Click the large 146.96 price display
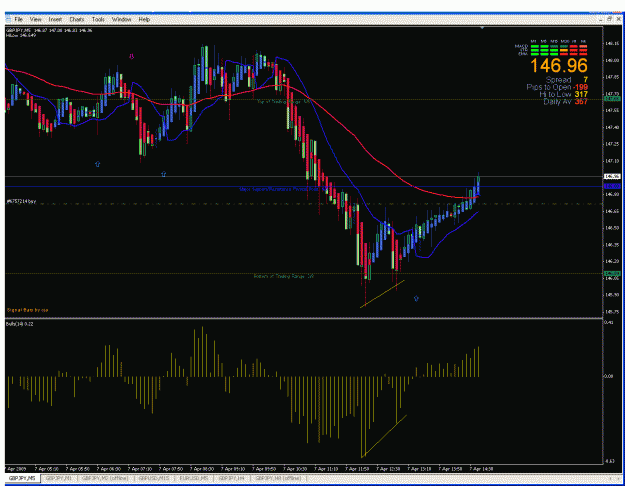The width and height of the screenshot is (625, 486). (x=558, y=65)
